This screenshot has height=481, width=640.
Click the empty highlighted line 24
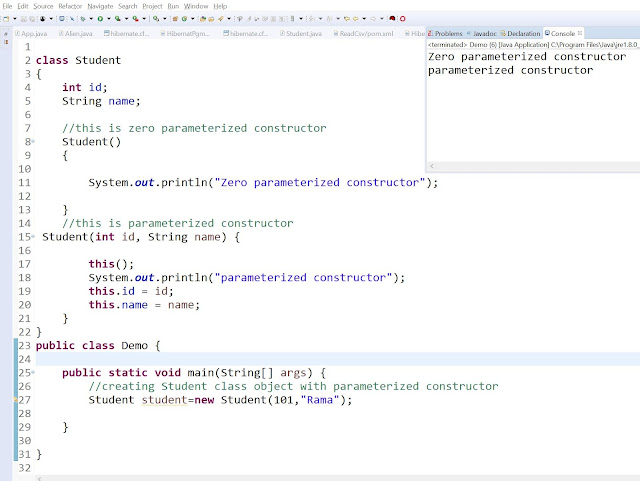(338, 359)
